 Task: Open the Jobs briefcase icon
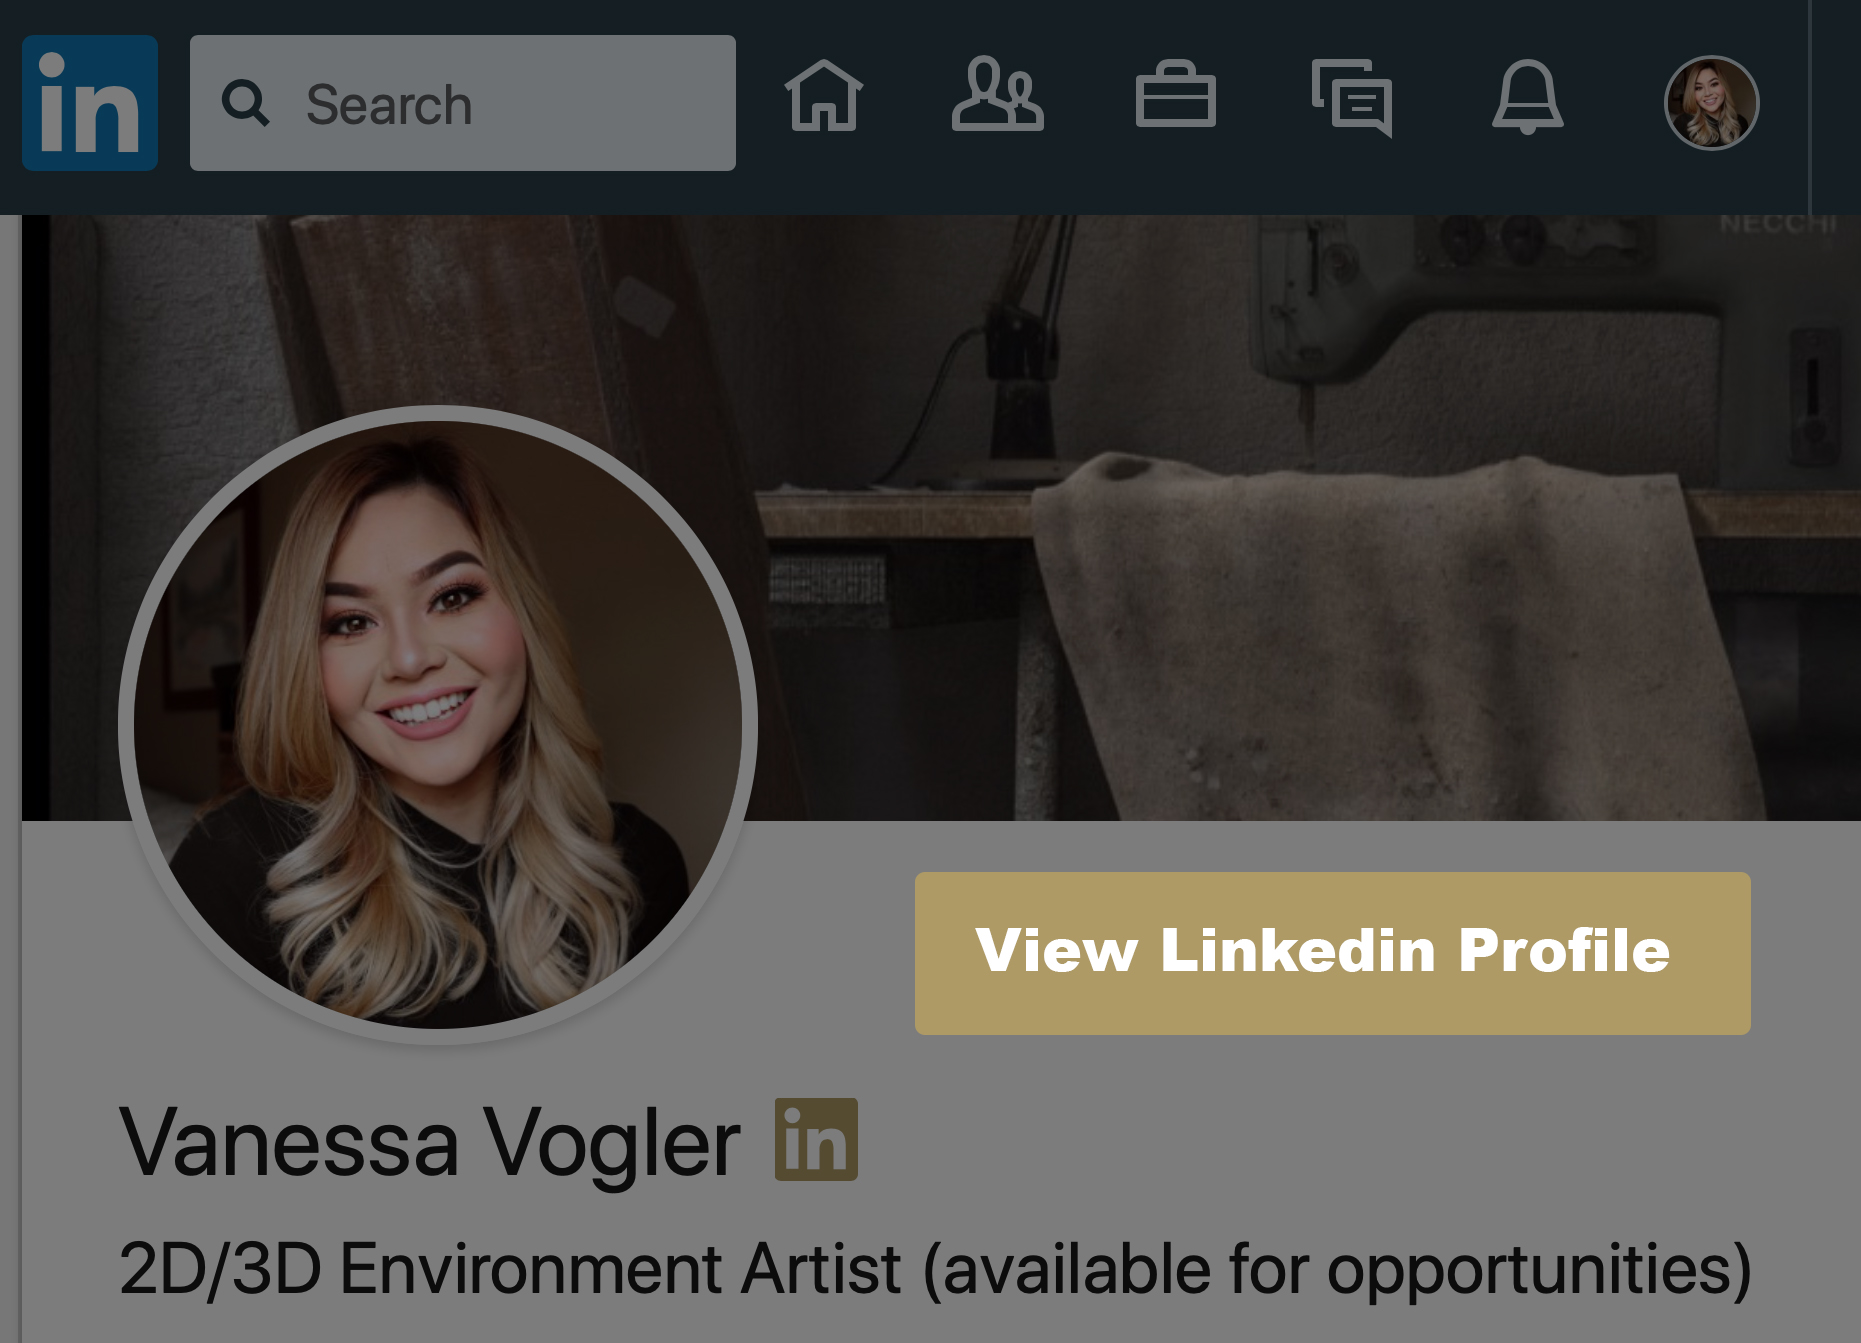[1175, 97]
